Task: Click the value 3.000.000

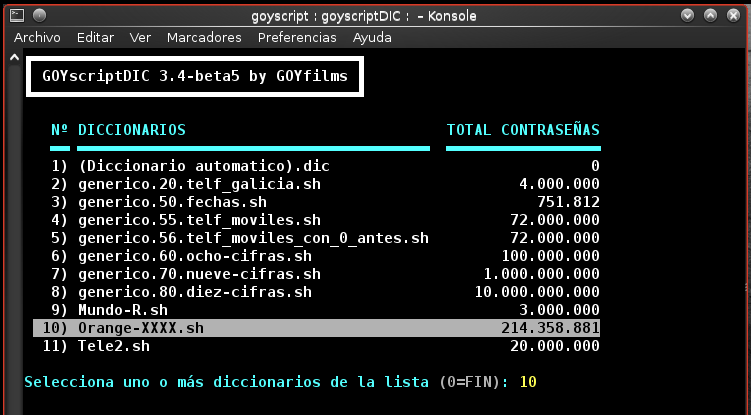Action: point(559,310)
